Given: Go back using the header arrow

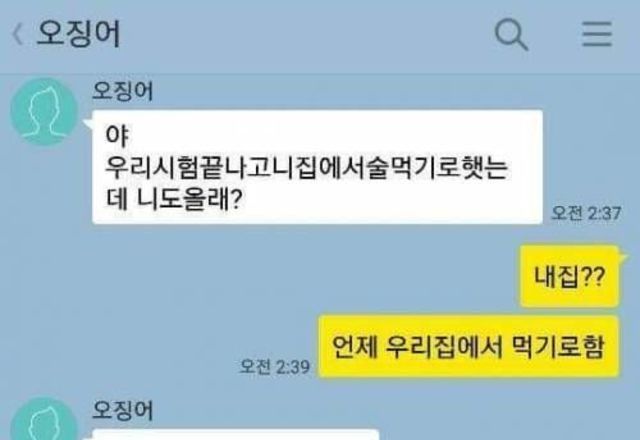Looking at the screenshot, I should pyautogui.click(x=17, y=34).
